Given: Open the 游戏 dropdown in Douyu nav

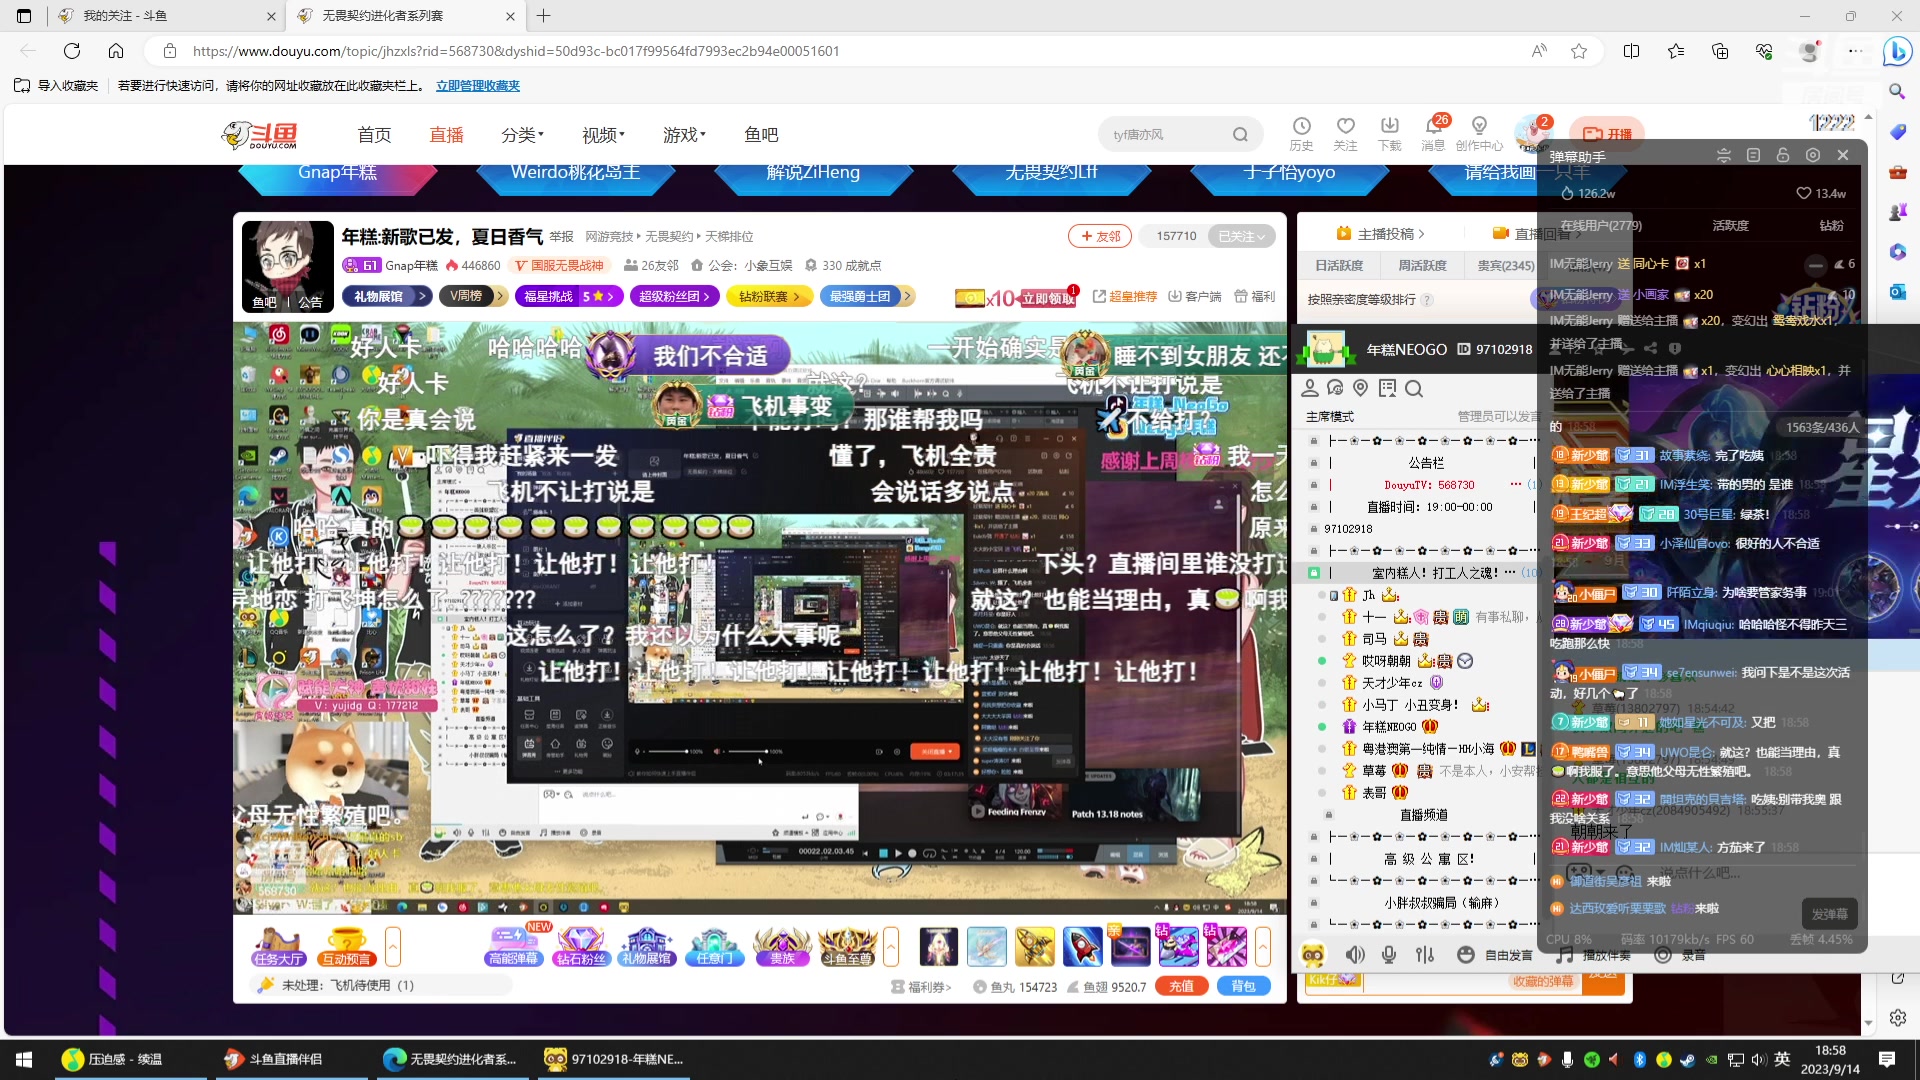Looking at the screenshot, I should (685, 135).
